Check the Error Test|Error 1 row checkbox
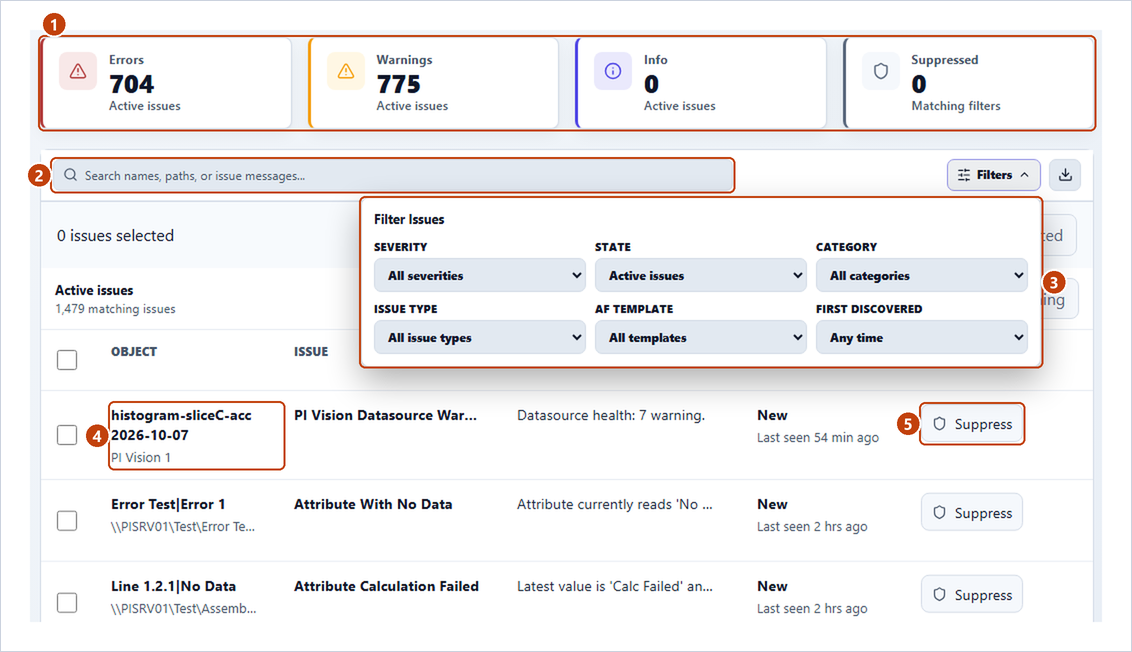Screen dimensions: 1132x652 (x=67, y=521)
